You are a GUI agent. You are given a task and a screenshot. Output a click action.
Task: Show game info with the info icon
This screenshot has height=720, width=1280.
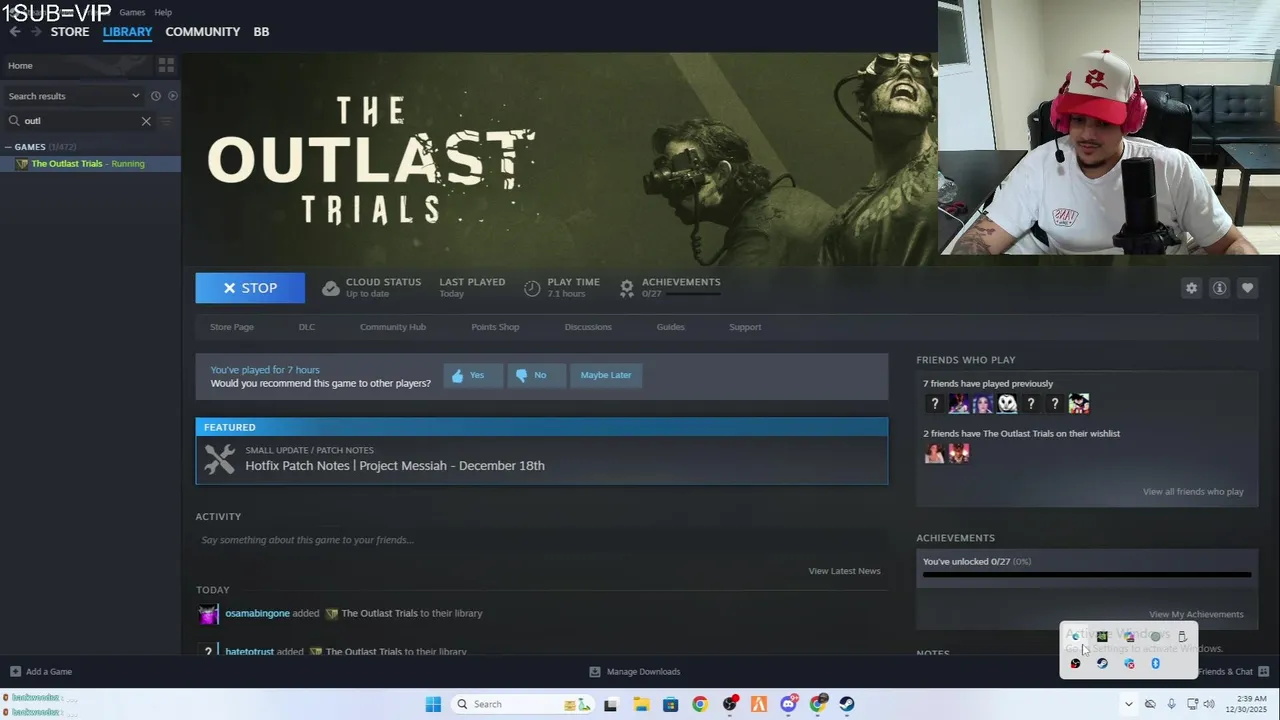(1219, 288)
